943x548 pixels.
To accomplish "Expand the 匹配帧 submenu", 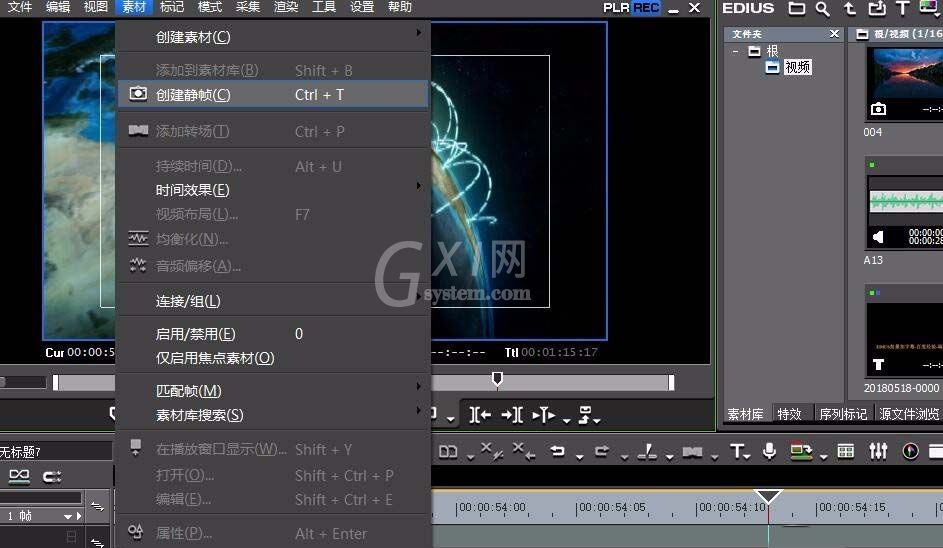I will click(273, 391).
